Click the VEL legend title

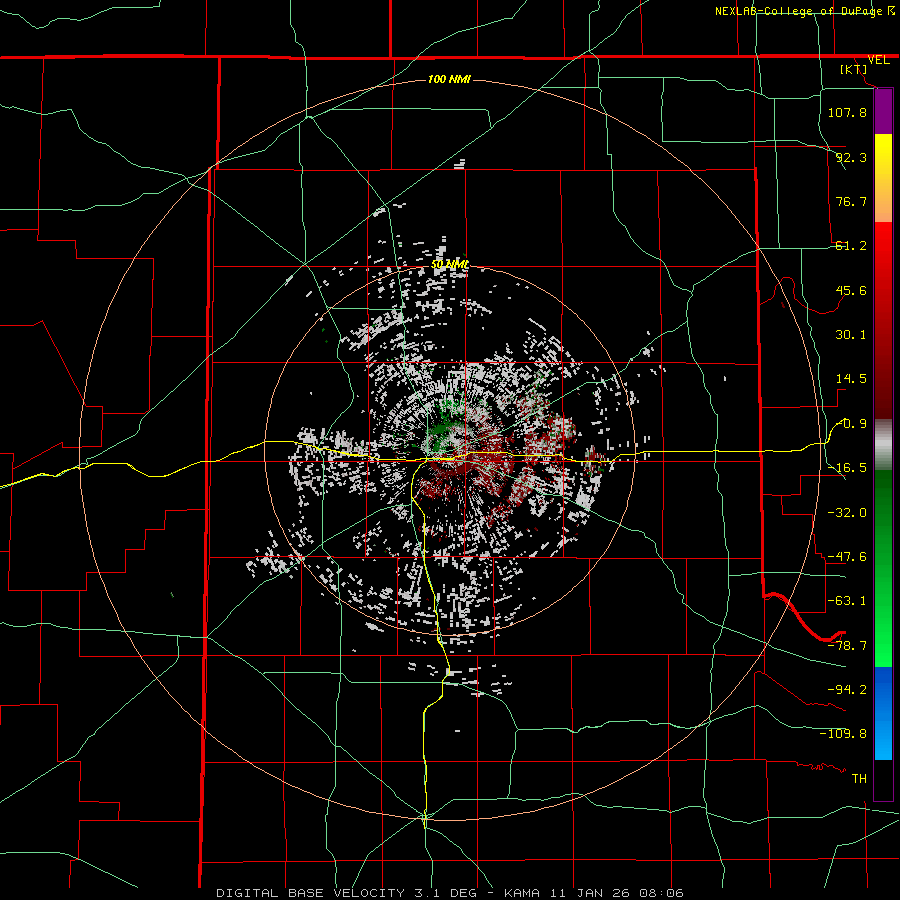878,60
